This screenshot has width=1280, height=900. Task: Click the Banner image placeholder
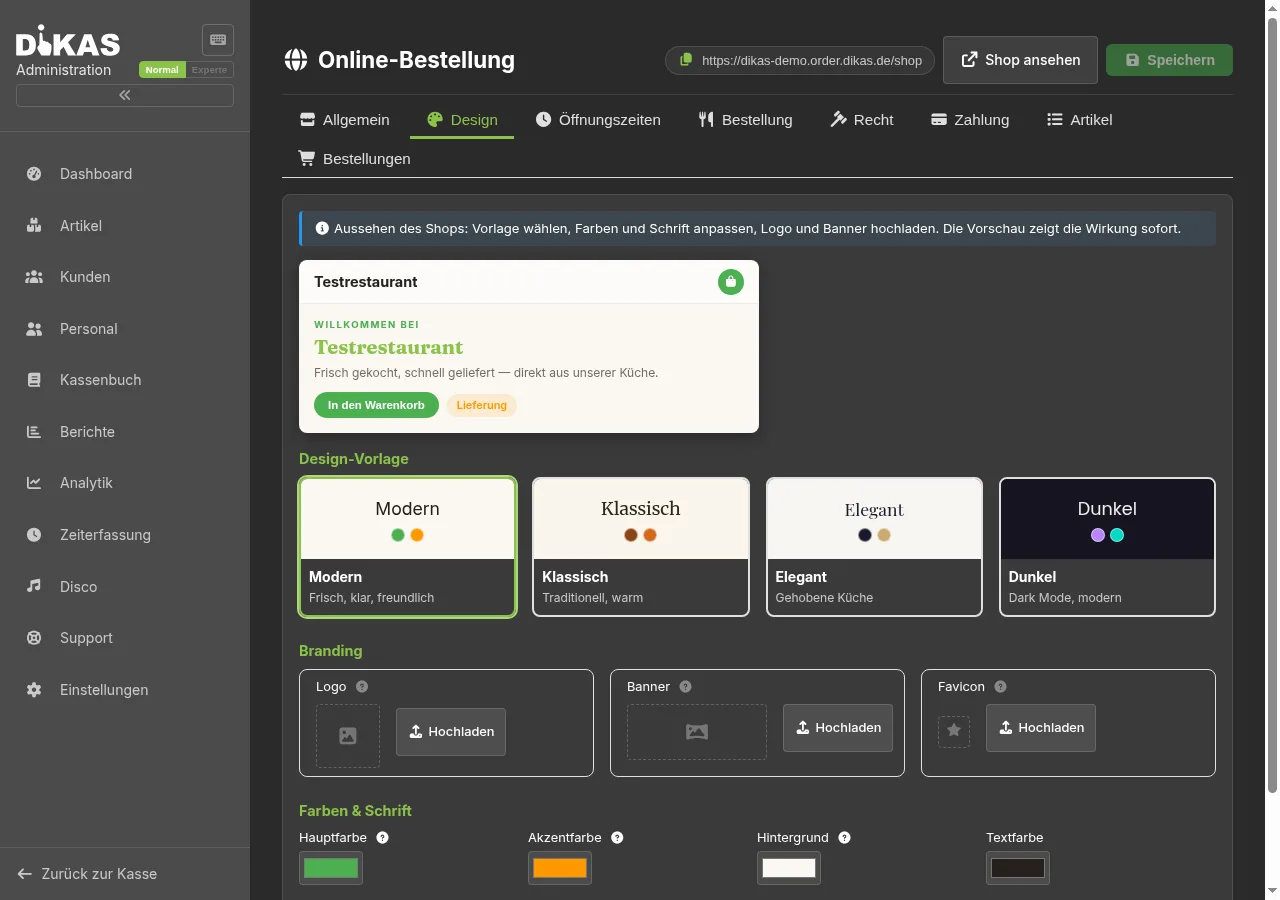click(697, 732)
